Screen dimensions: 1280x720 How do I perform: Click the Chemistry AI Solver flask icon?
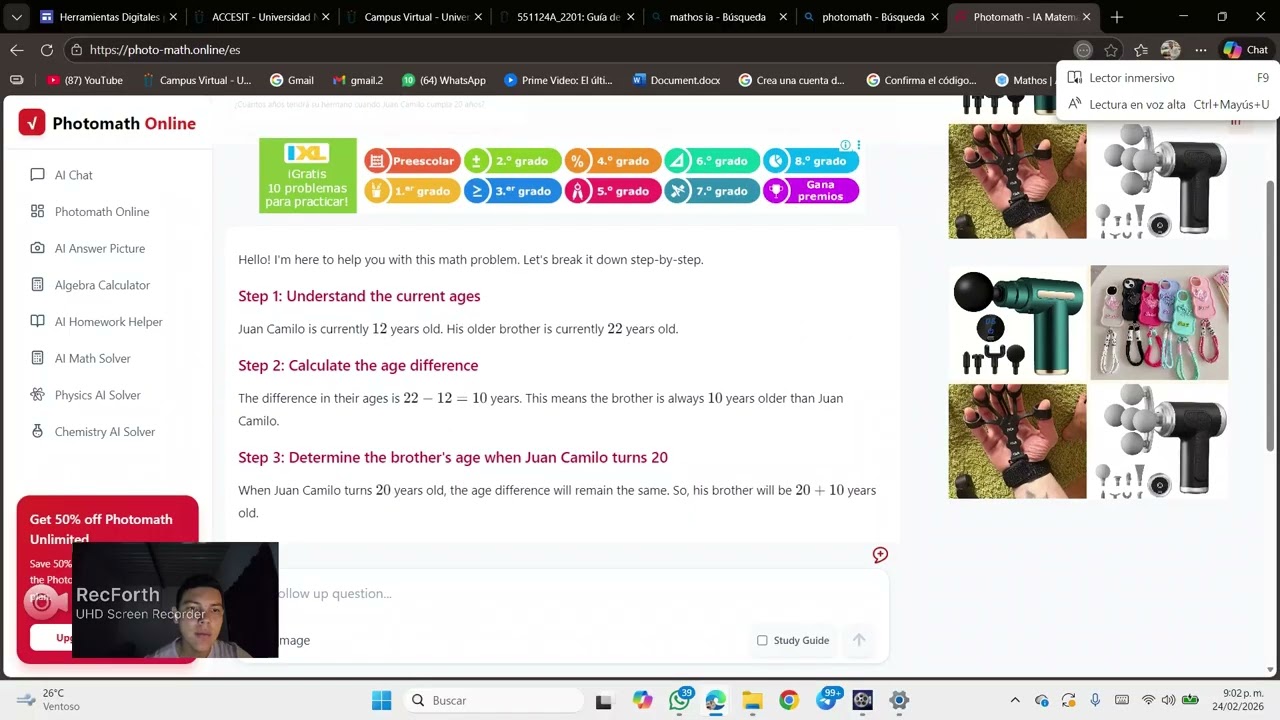point(37,432)
